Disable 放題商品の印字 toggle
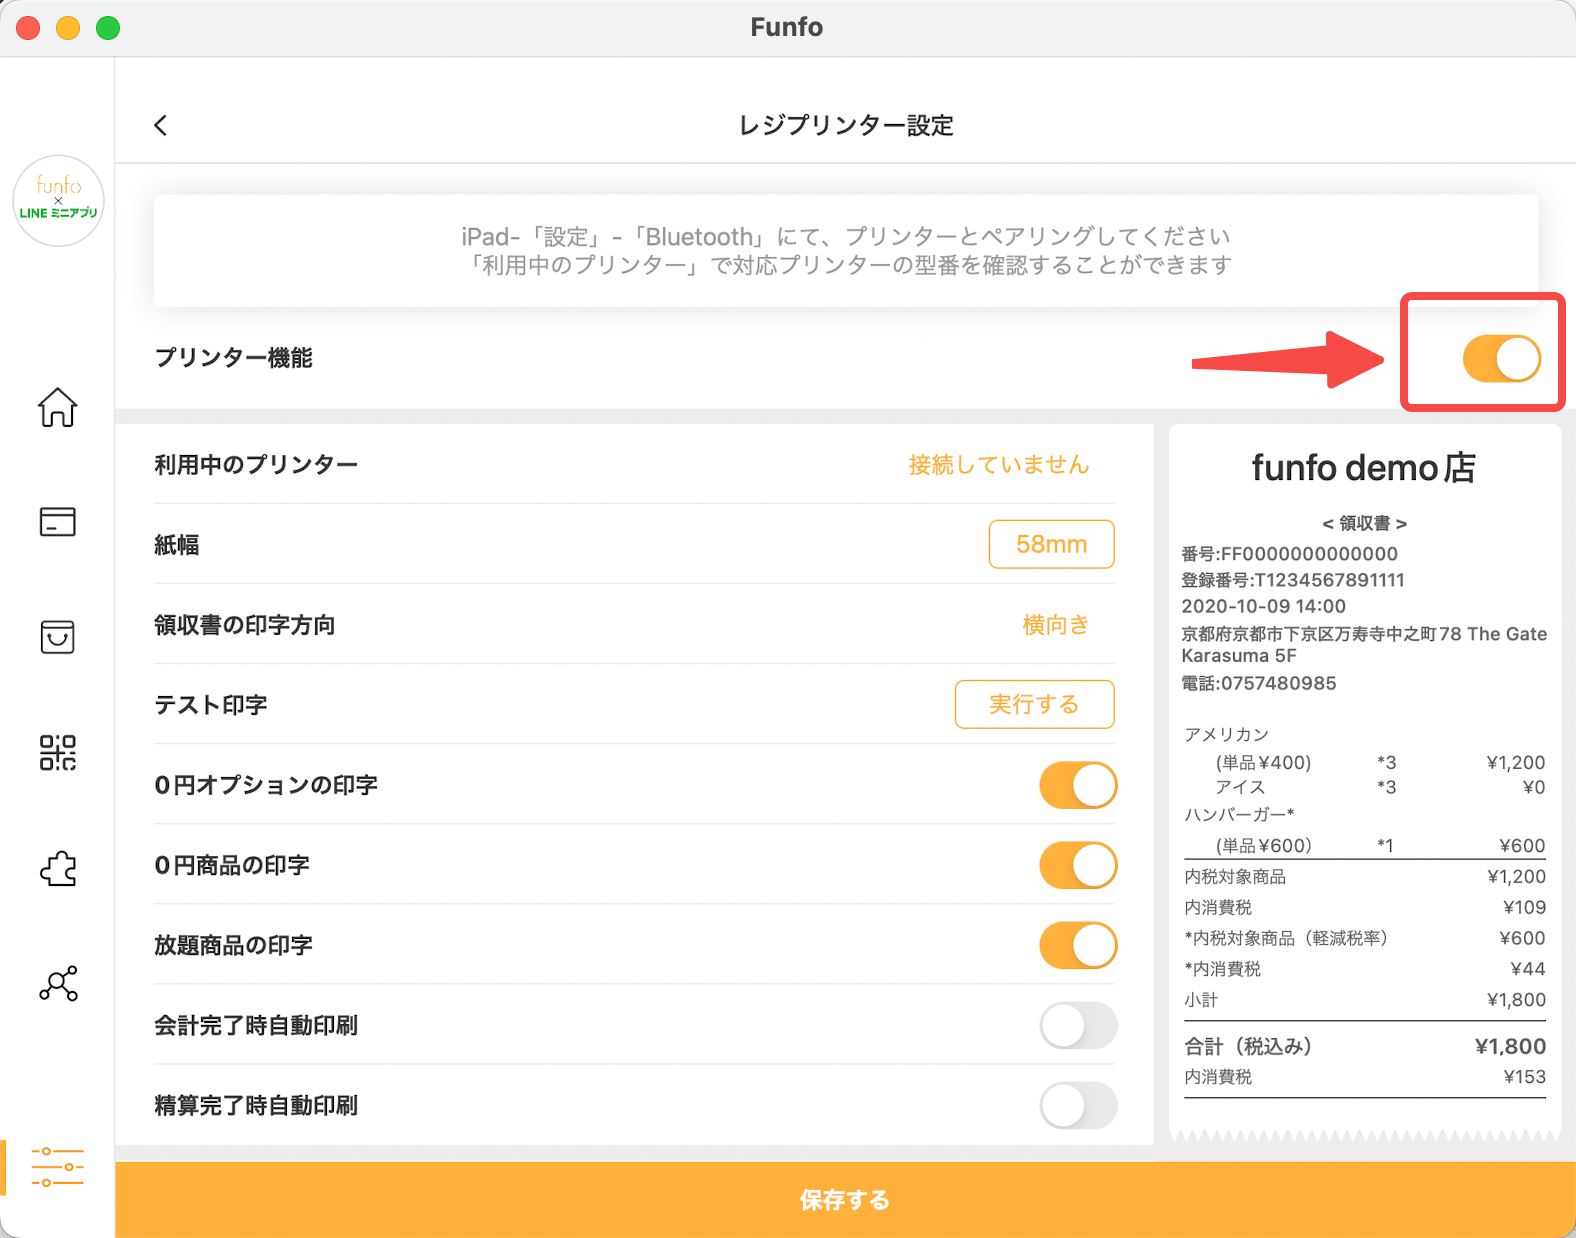Viewport: 1576px width, 1238px height. point(1077,945)
